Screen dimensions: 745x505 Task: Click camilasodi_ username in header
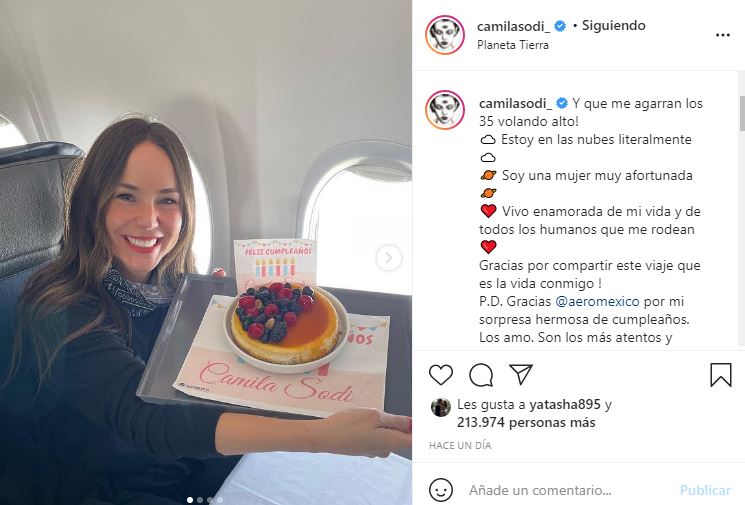click(x=514, y=26)
